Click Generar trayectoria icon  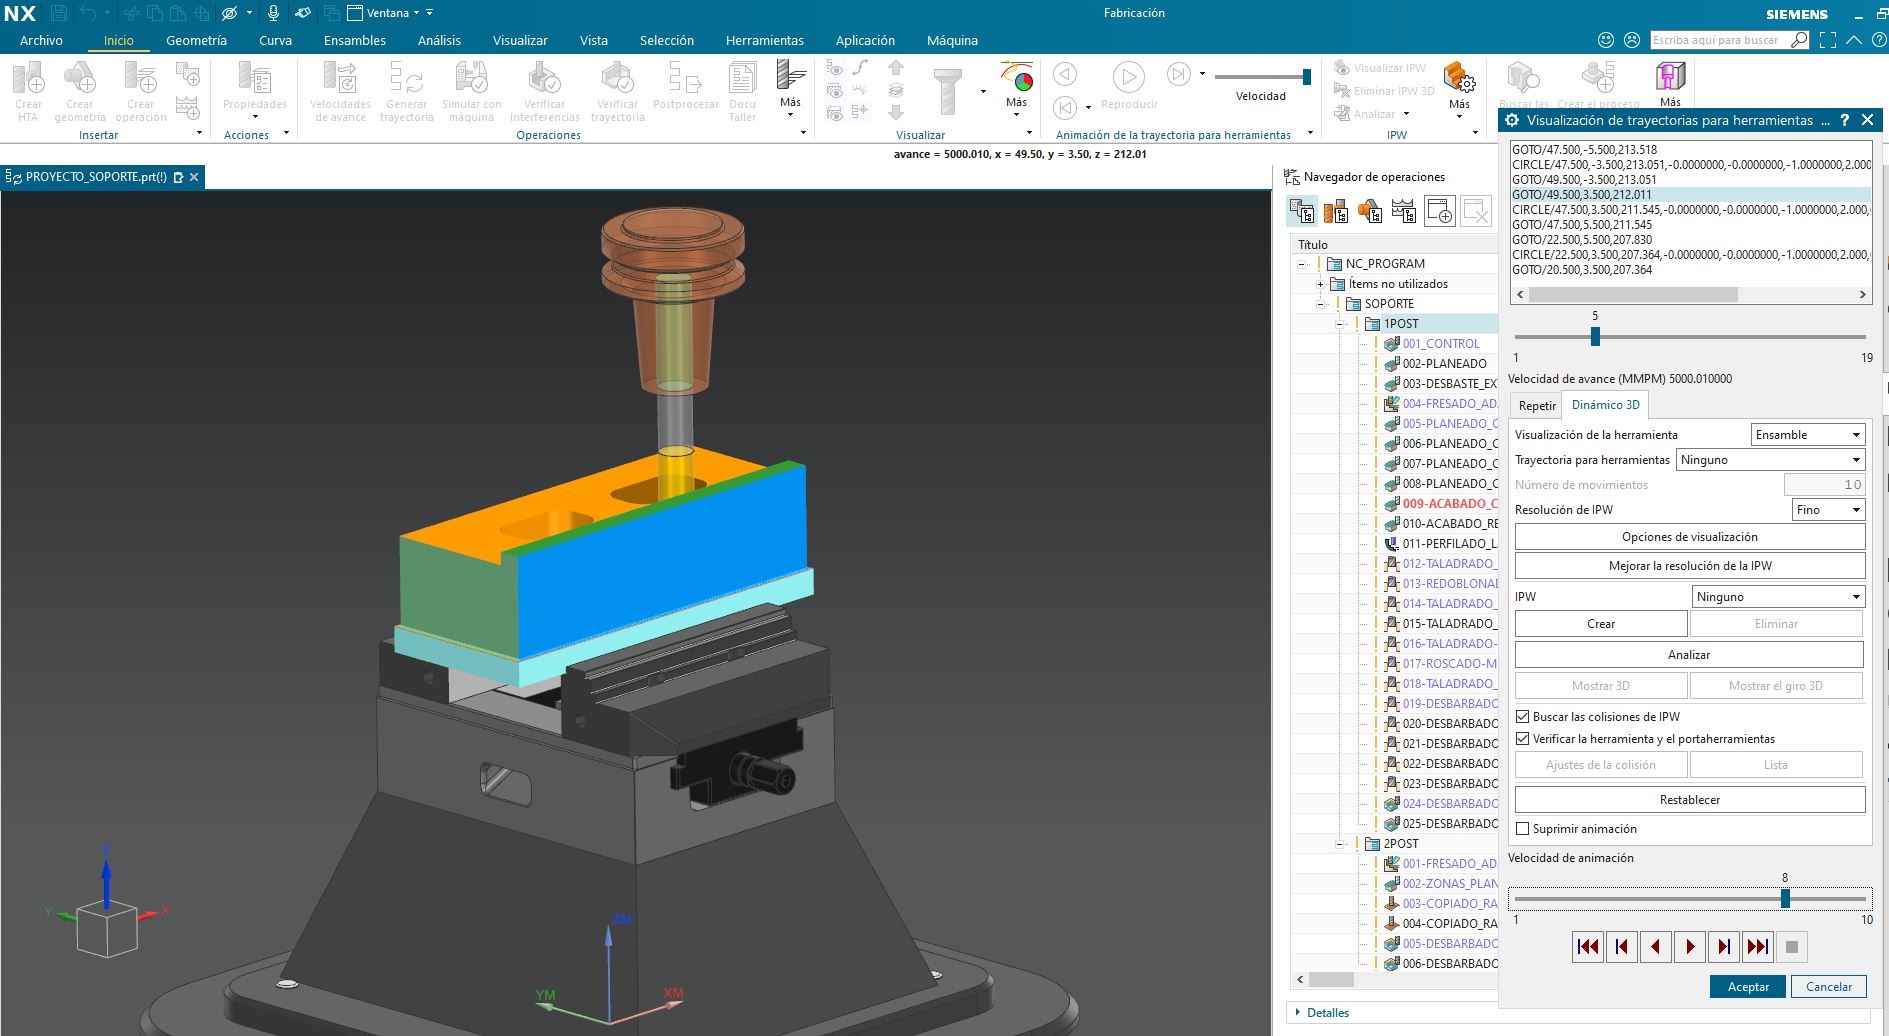tap(406, 78)
